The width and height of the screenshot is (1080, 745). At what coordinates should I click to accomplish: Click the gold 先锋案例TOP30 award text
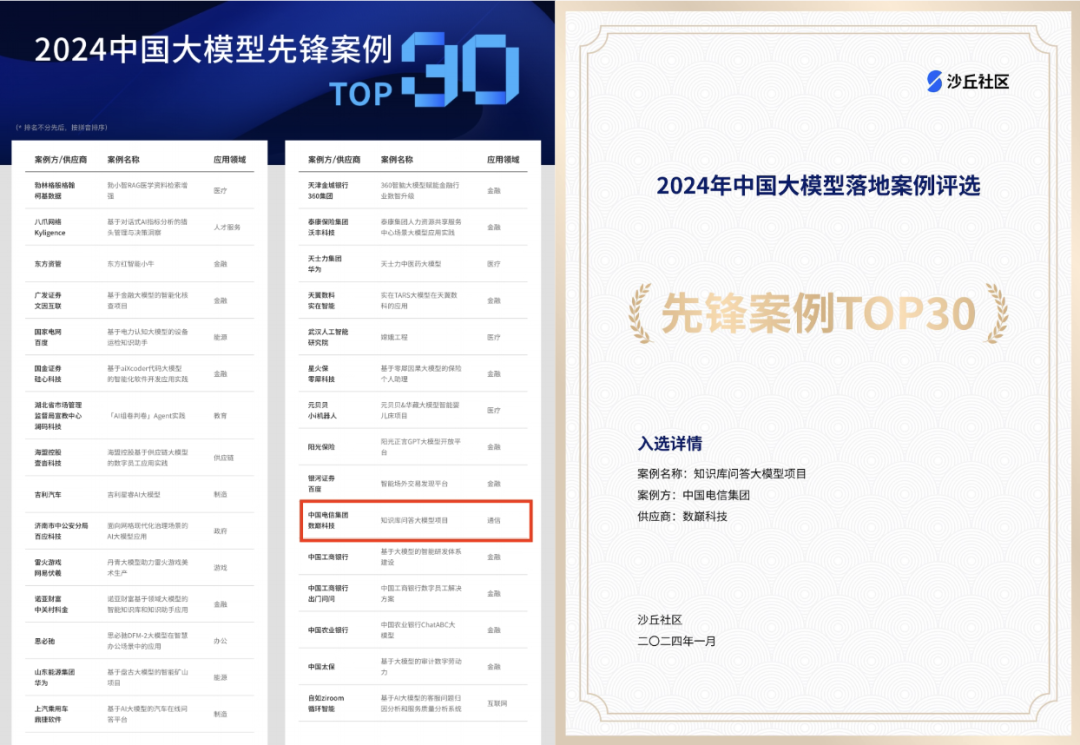[x=818, y=313]
